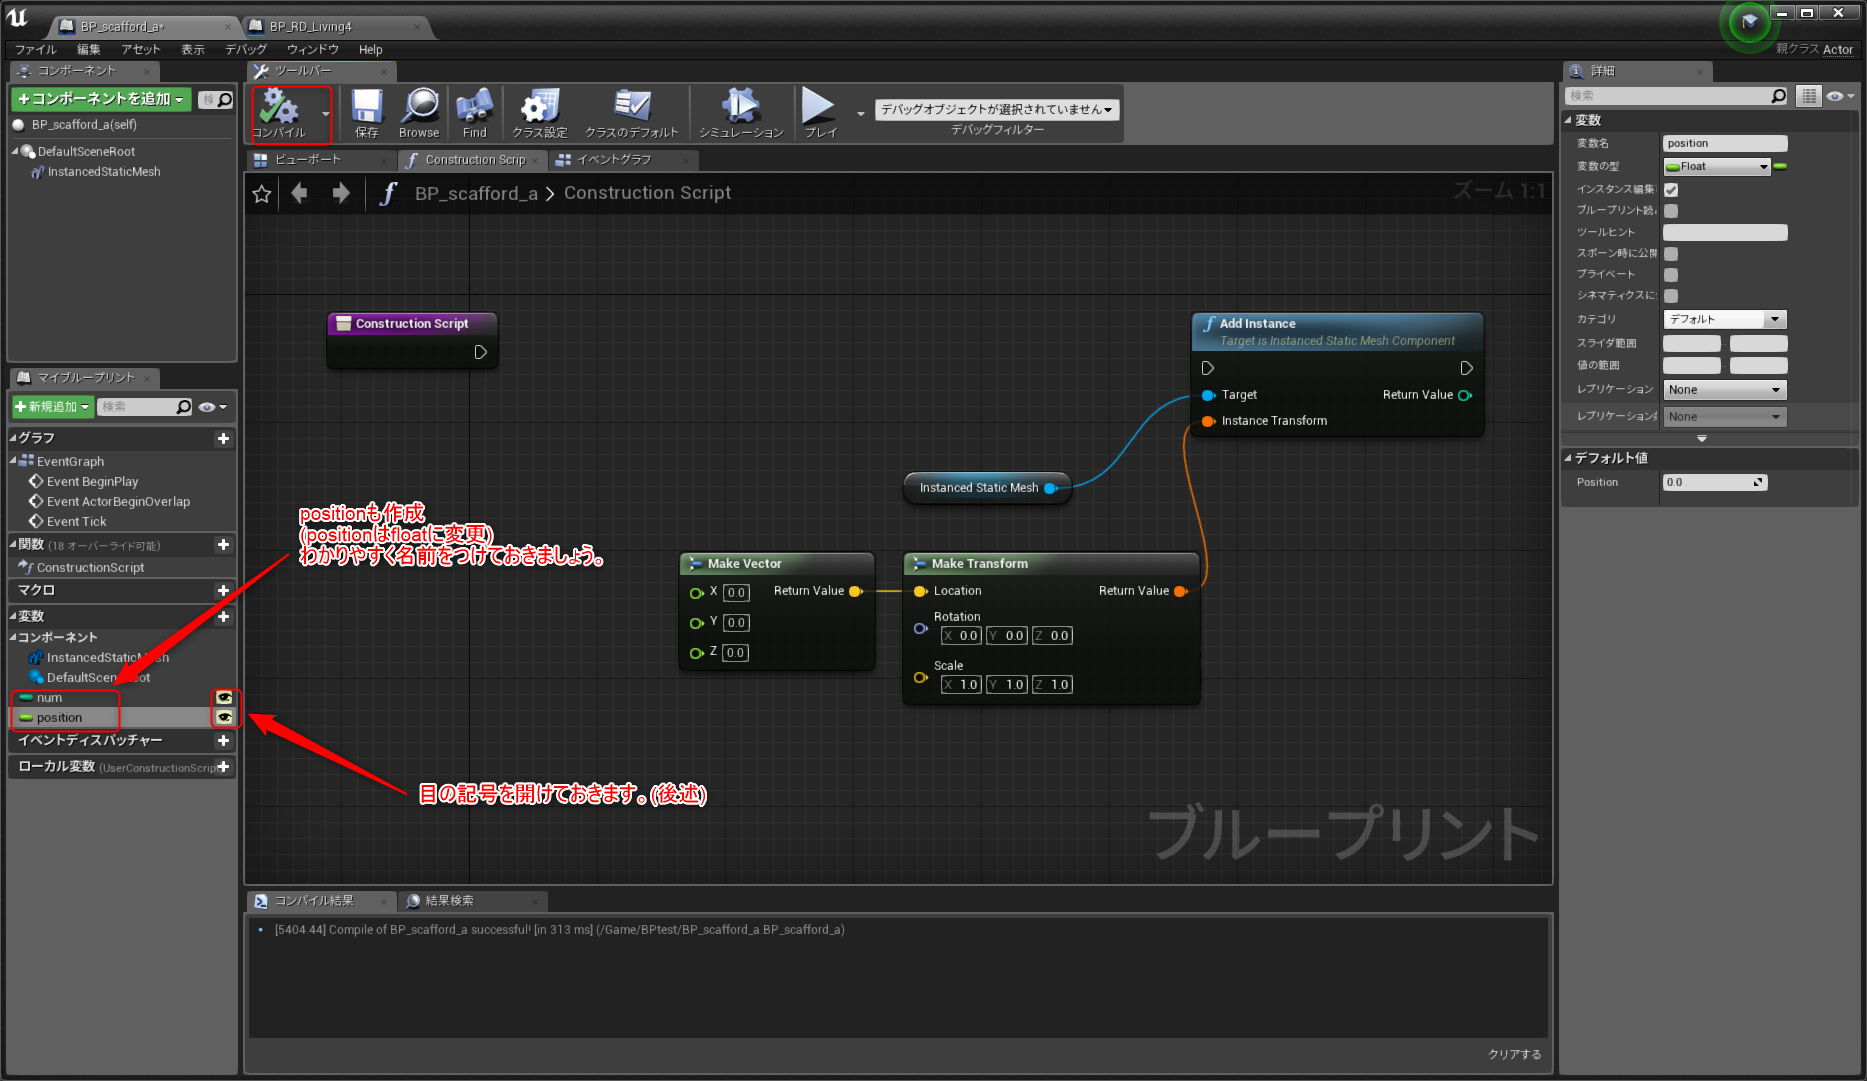
Task: Clear compile results with クリアする
Action: pos(1514,1054)
